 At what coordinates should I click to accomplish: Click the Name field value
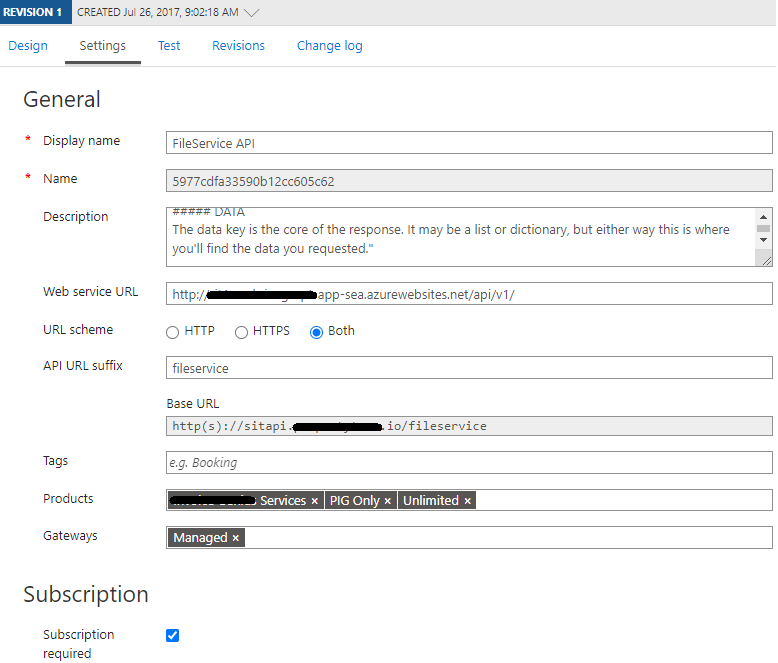point(469,181)
